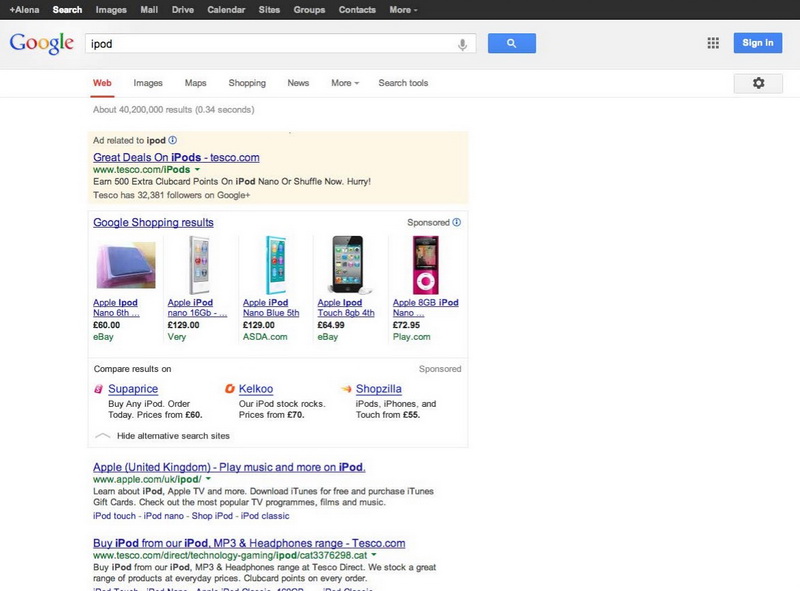This screenshot has height=591, width=800.
Task: Open Drive in the top bar
Action: 183,10
